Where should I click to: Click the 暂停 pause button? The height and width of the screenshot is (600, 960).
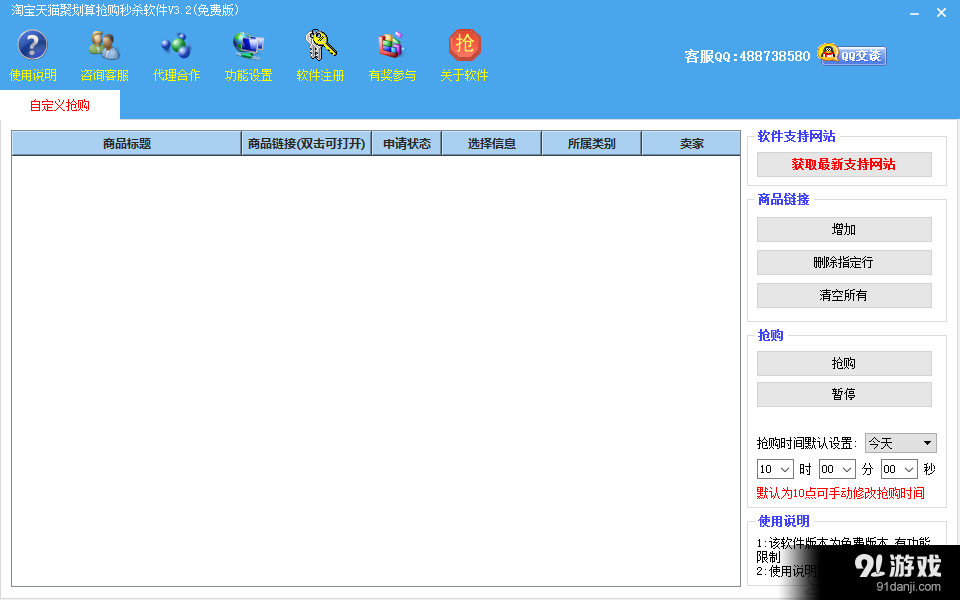point(844,395)
